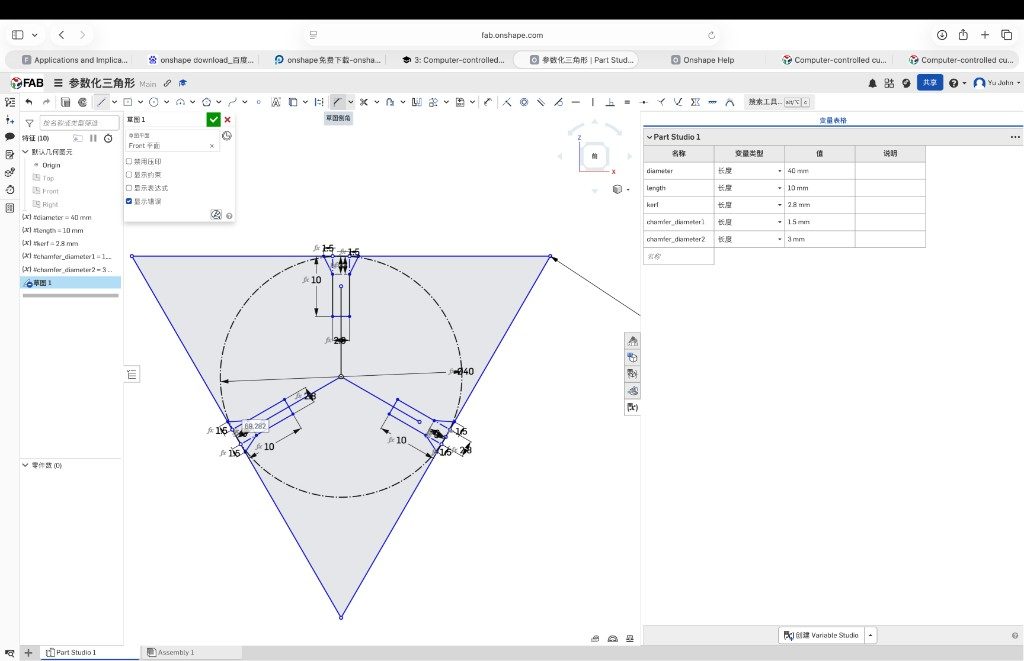This screenshot has width=1024, height=661.
Task: Apply the Coincident constraint
Action: point(507,102)
